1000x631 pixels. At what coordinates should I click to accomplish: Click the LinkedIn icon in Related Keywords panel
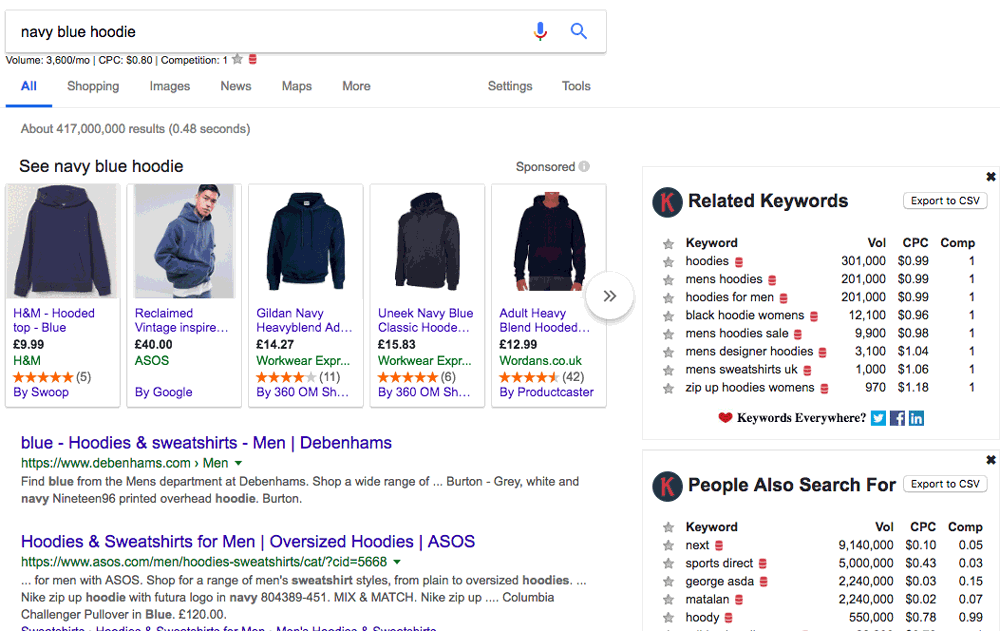[x=917, y=418]
